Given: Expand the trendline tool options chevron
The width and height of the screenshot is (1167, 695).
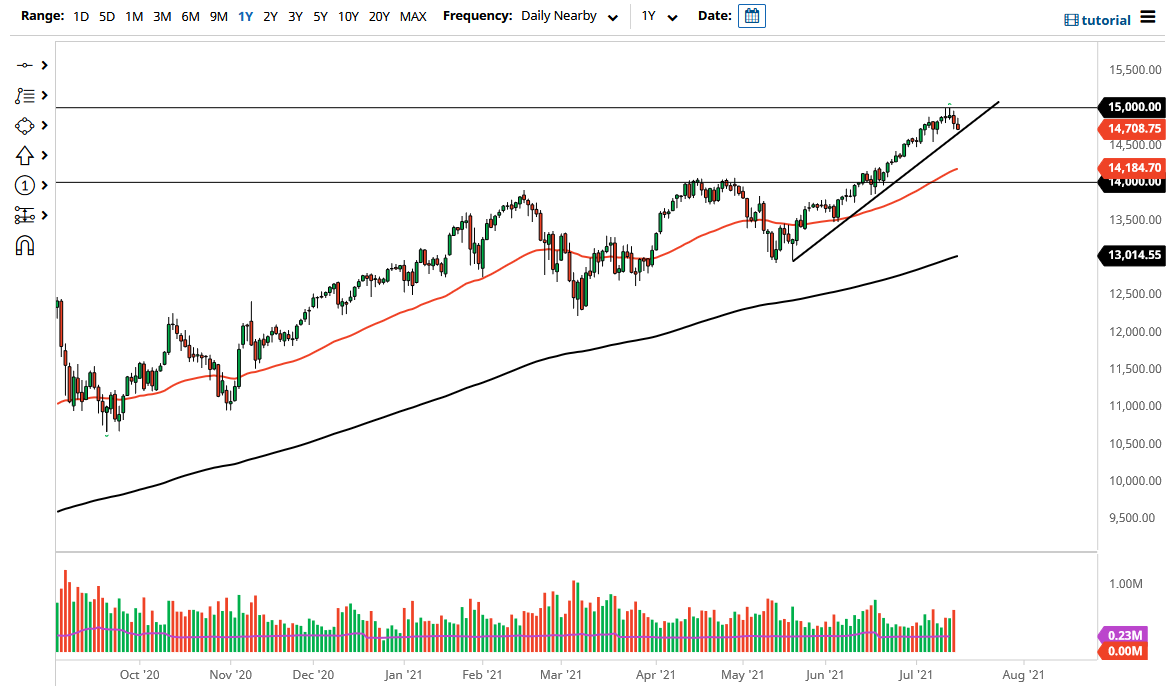Looking at the screenshot, I should (x=43, y=66).
